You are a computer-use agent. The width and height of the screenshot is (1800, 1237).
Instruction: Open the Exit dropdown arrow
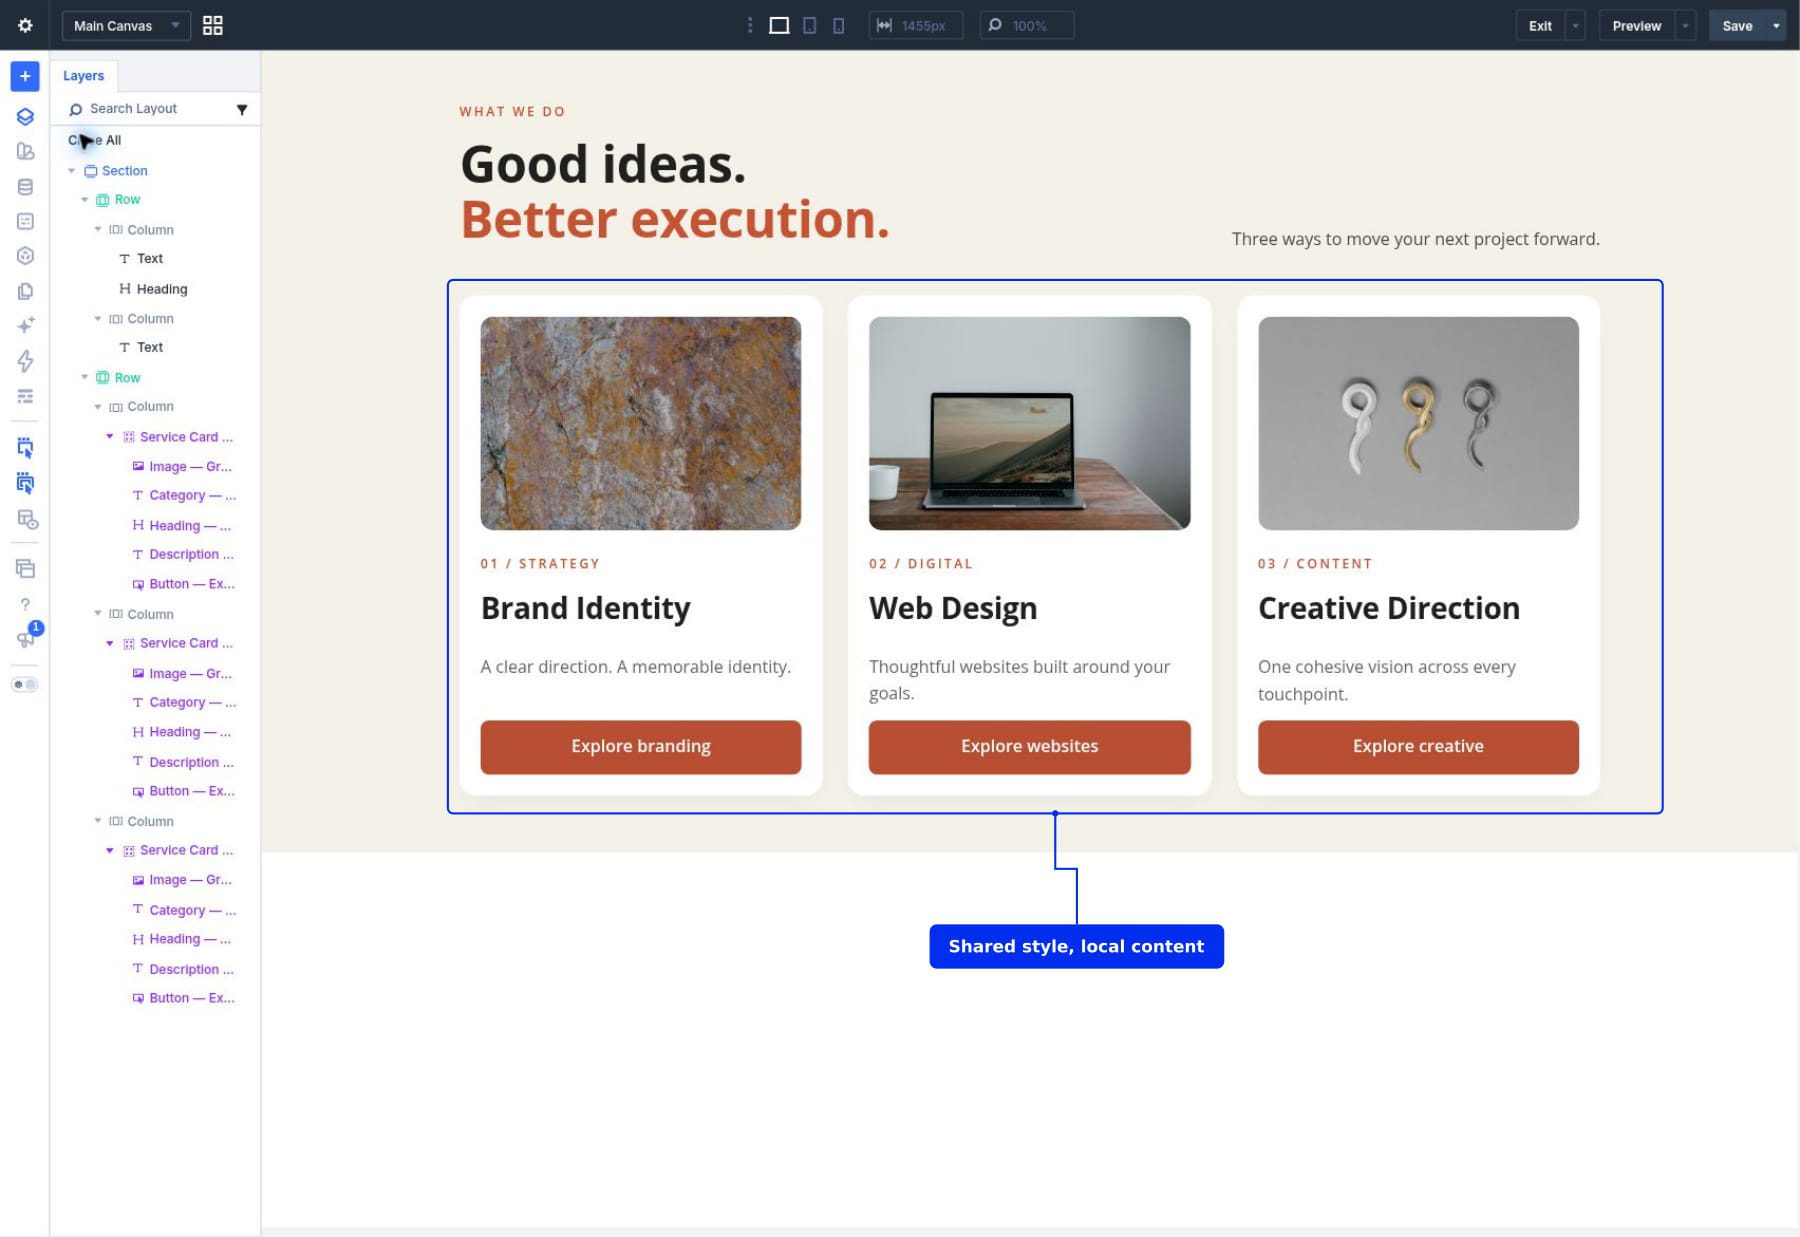click(1575, 25)
